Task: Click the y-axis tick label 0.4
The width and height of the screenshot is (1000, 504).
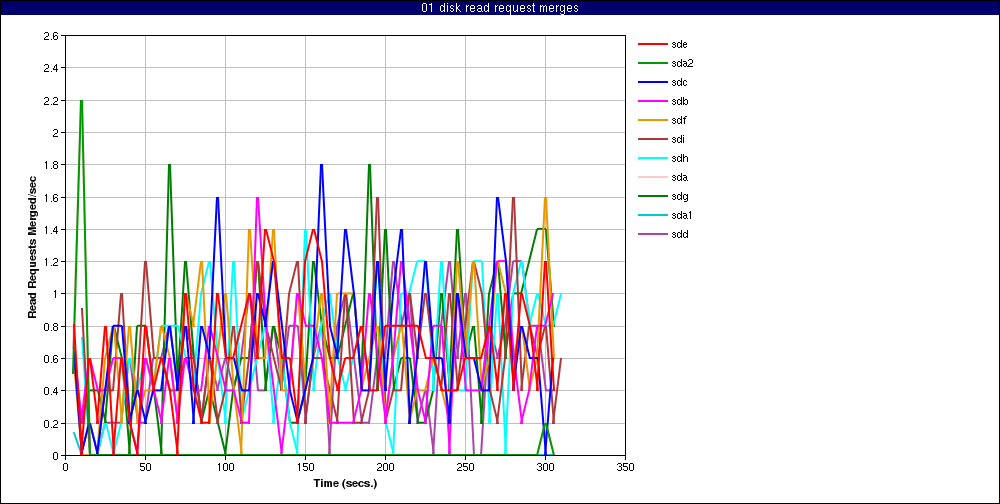Action: click(x=52, y=391)
